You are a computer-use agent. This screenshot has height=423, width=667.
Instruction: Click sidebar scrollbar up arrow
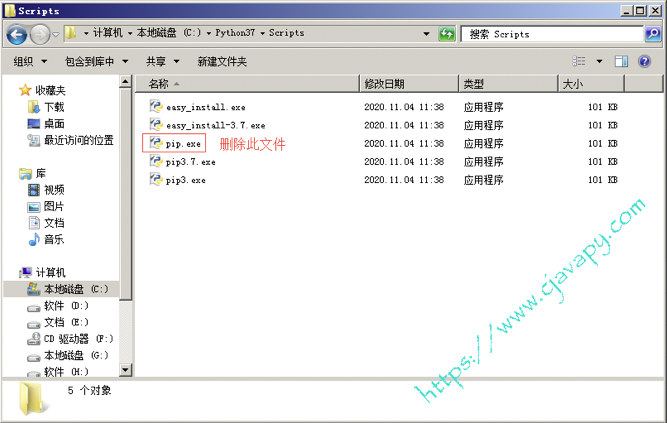point(125,81)
